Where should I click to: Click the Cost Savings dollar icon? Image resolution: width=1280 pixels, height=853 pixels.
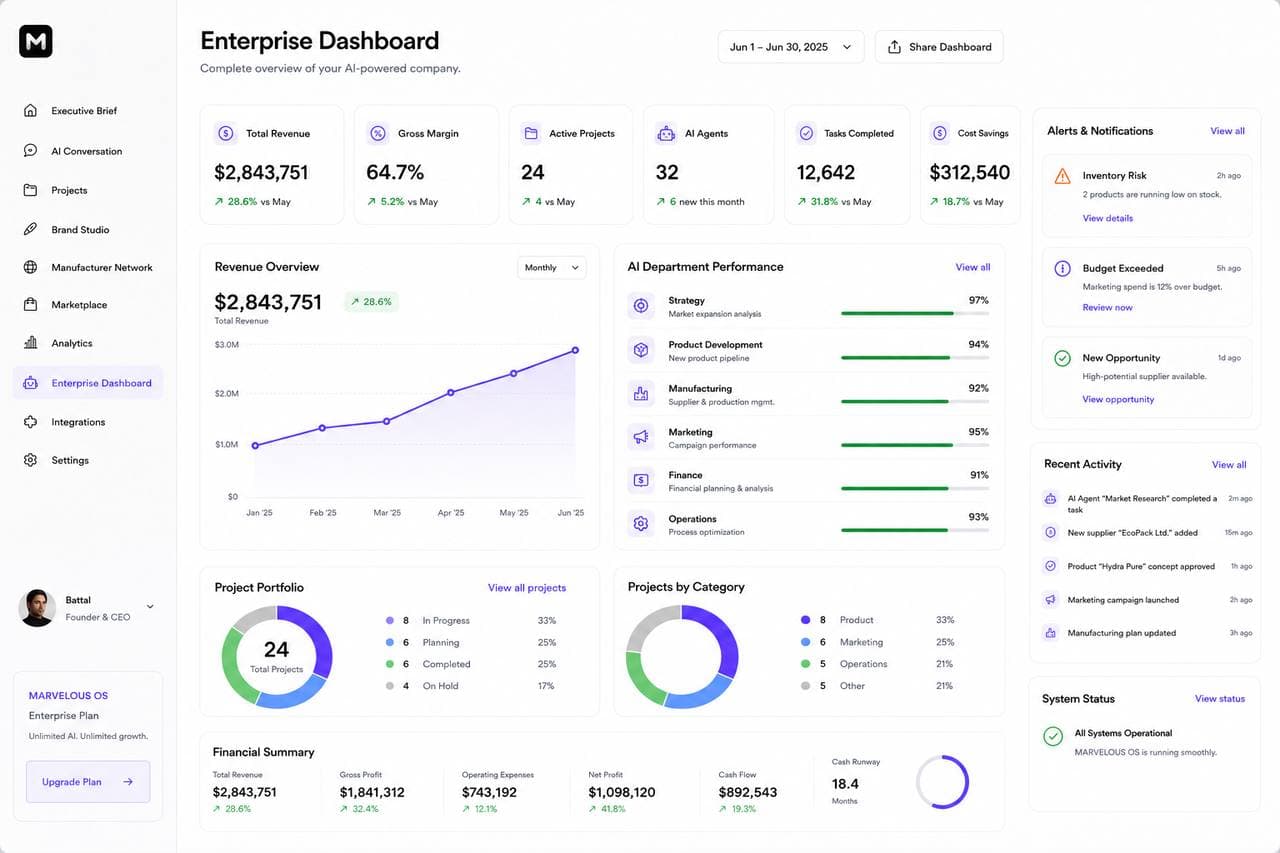pyautogui.click(x=940, y=133)
